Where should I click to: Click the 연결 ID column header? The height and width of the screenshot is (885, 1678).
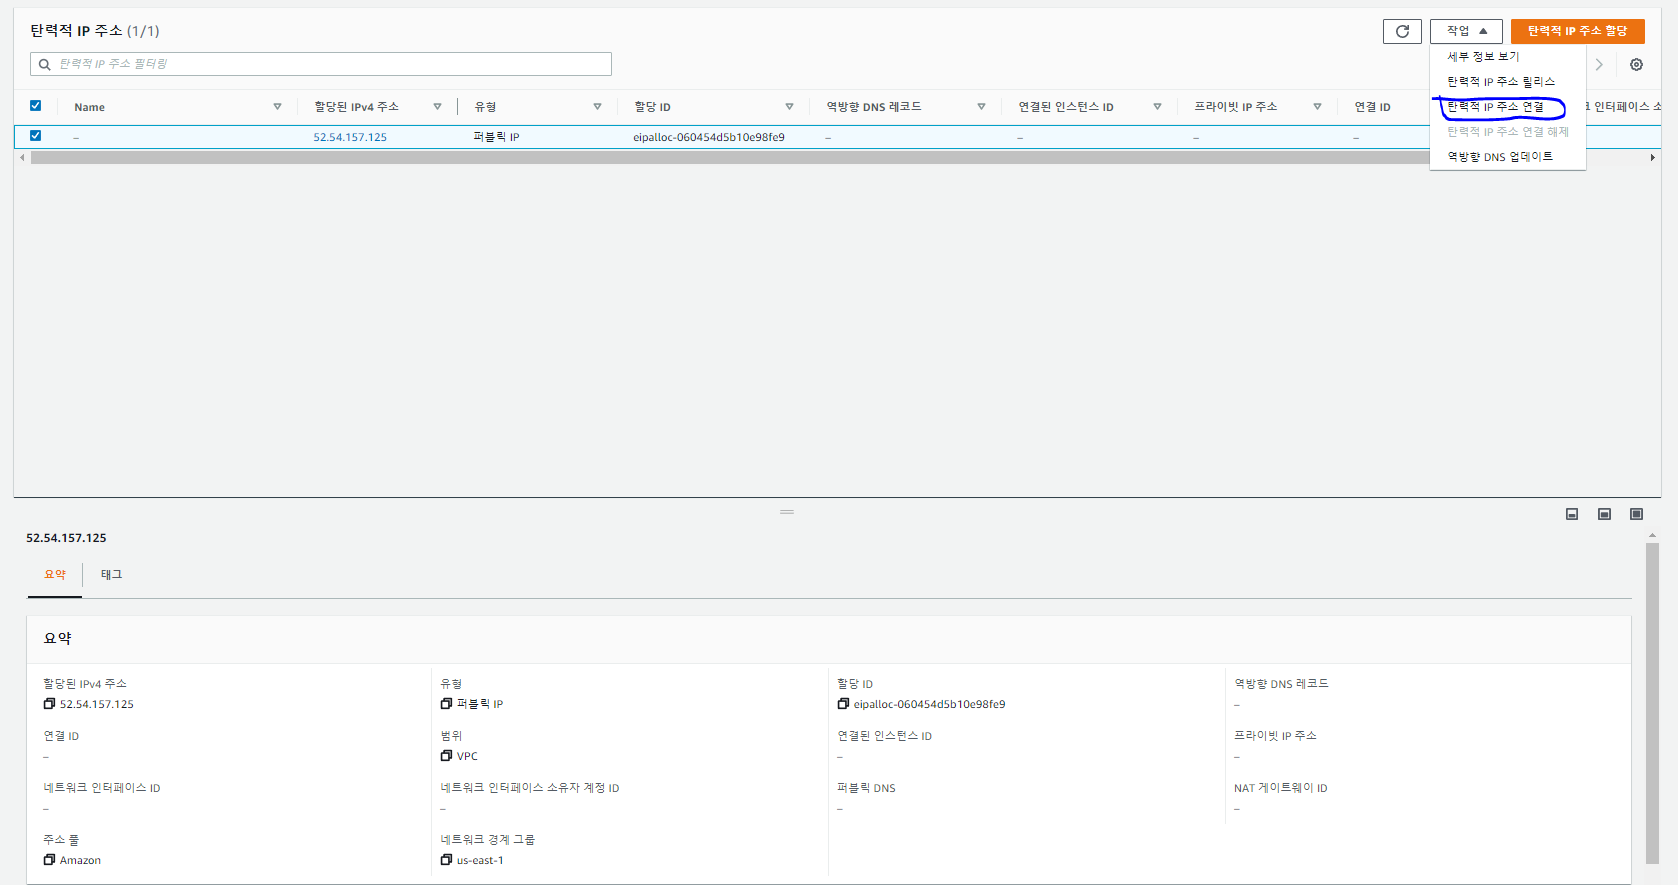point(1372,107)
